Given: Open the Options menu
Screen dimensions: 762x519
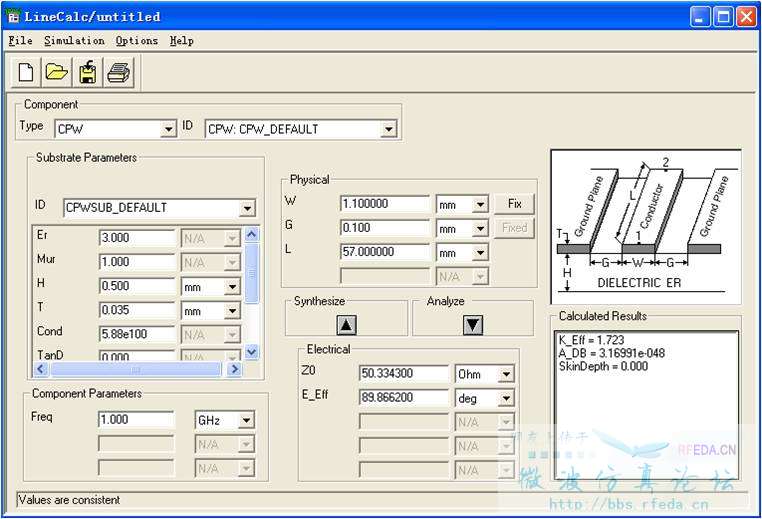Looking at the screenshot, I should point(137,41).
